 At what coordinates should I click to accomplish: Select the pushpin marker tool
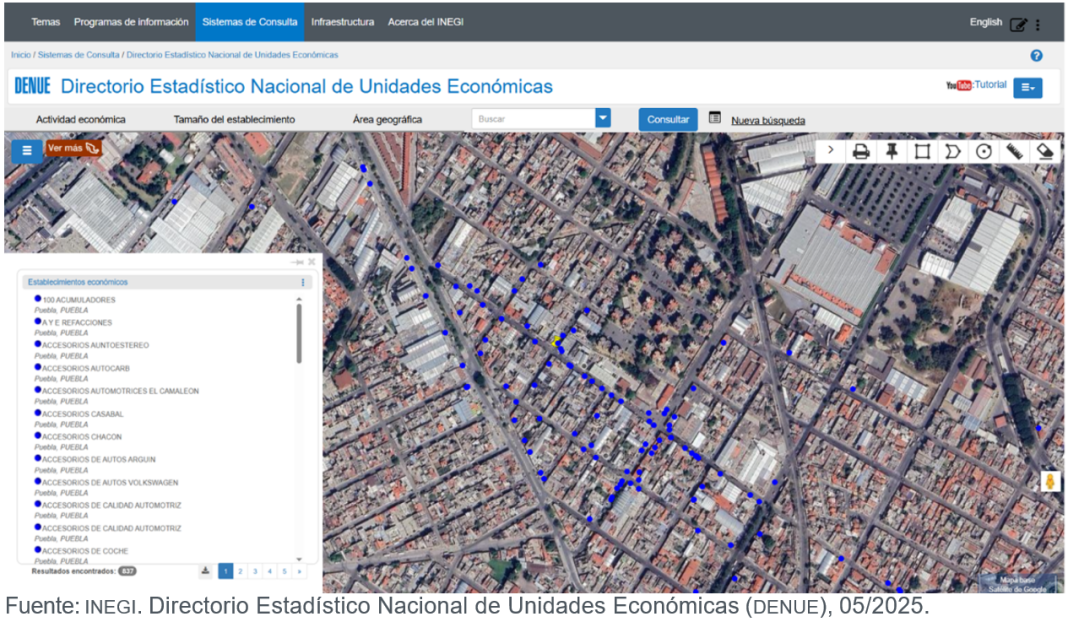click(x=891, y=151)
